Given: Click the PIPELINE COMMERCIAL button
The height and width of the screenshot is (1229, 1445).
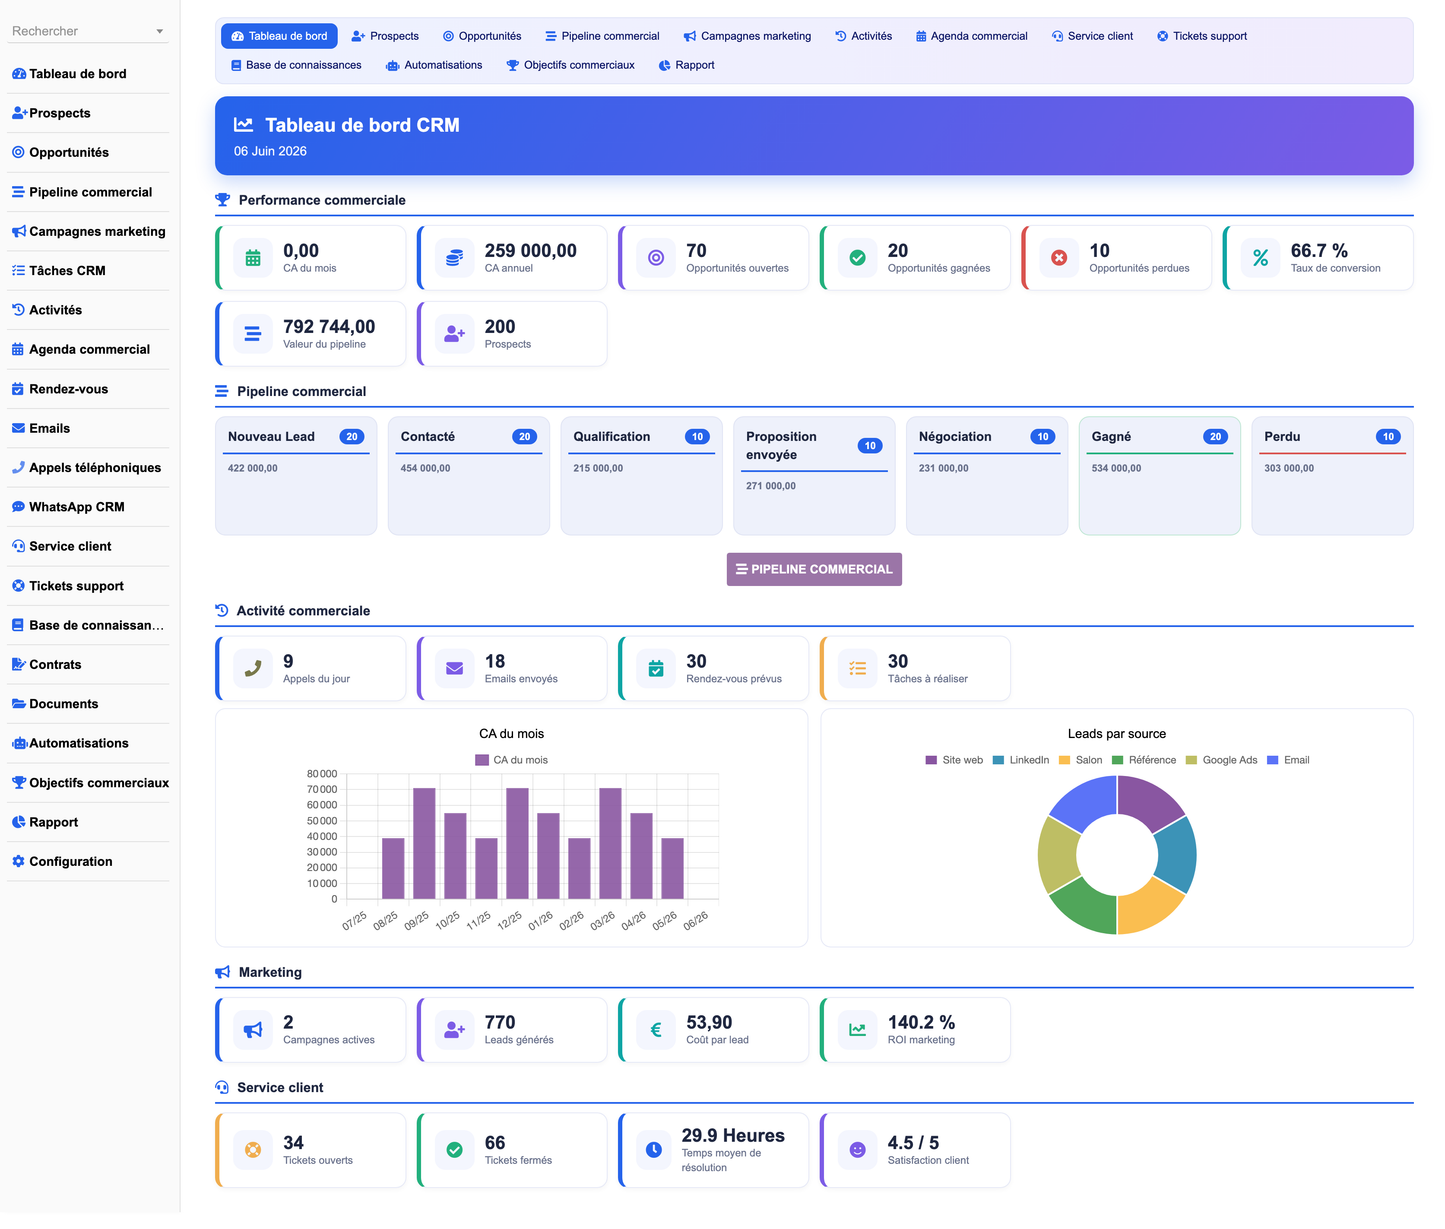Looking at the screenshot, I should (x=814, y=569).
